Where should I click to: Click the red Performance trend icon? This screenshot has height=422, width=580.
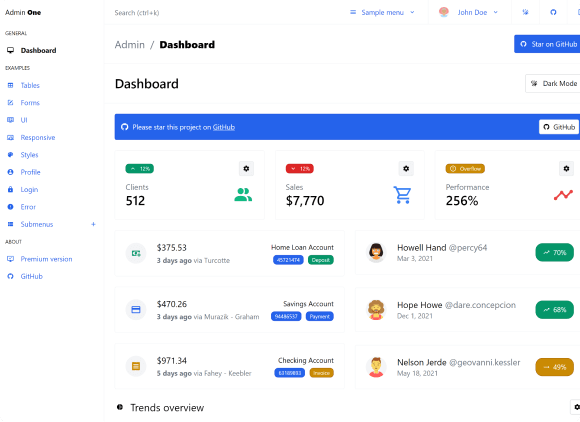563,195
